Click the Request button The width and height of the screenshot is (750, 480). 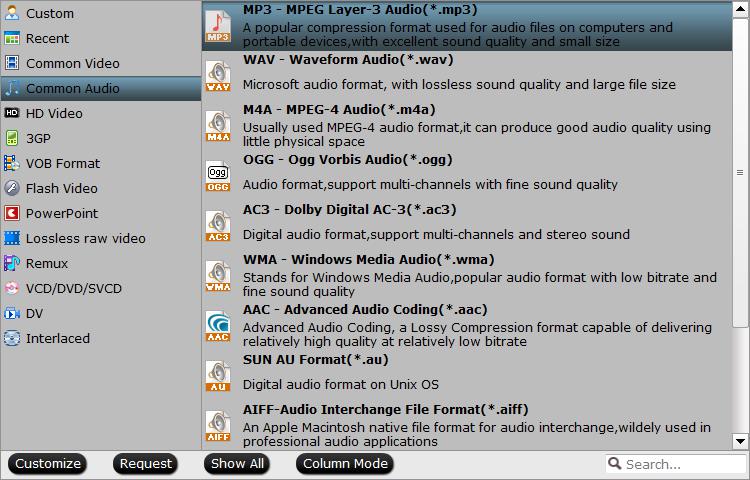click(x=145, y=464)
